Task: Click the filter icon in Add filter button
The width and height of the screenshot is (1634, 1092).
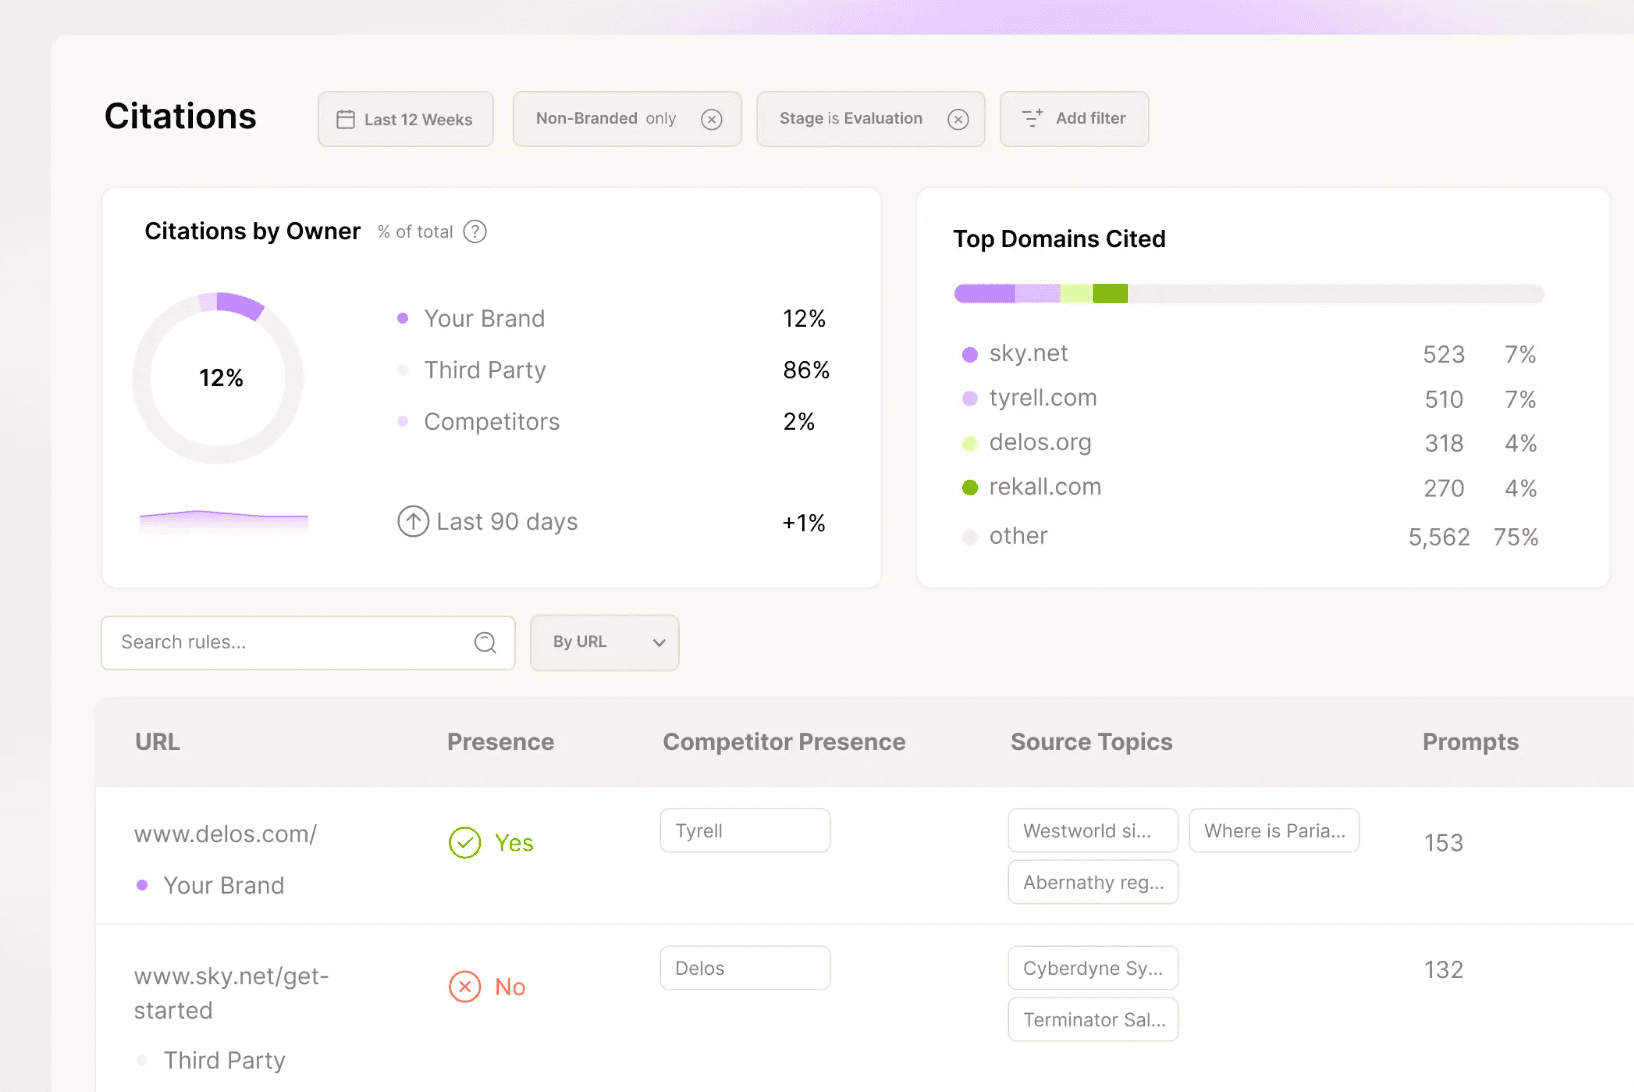Action: coord(1032,118)
